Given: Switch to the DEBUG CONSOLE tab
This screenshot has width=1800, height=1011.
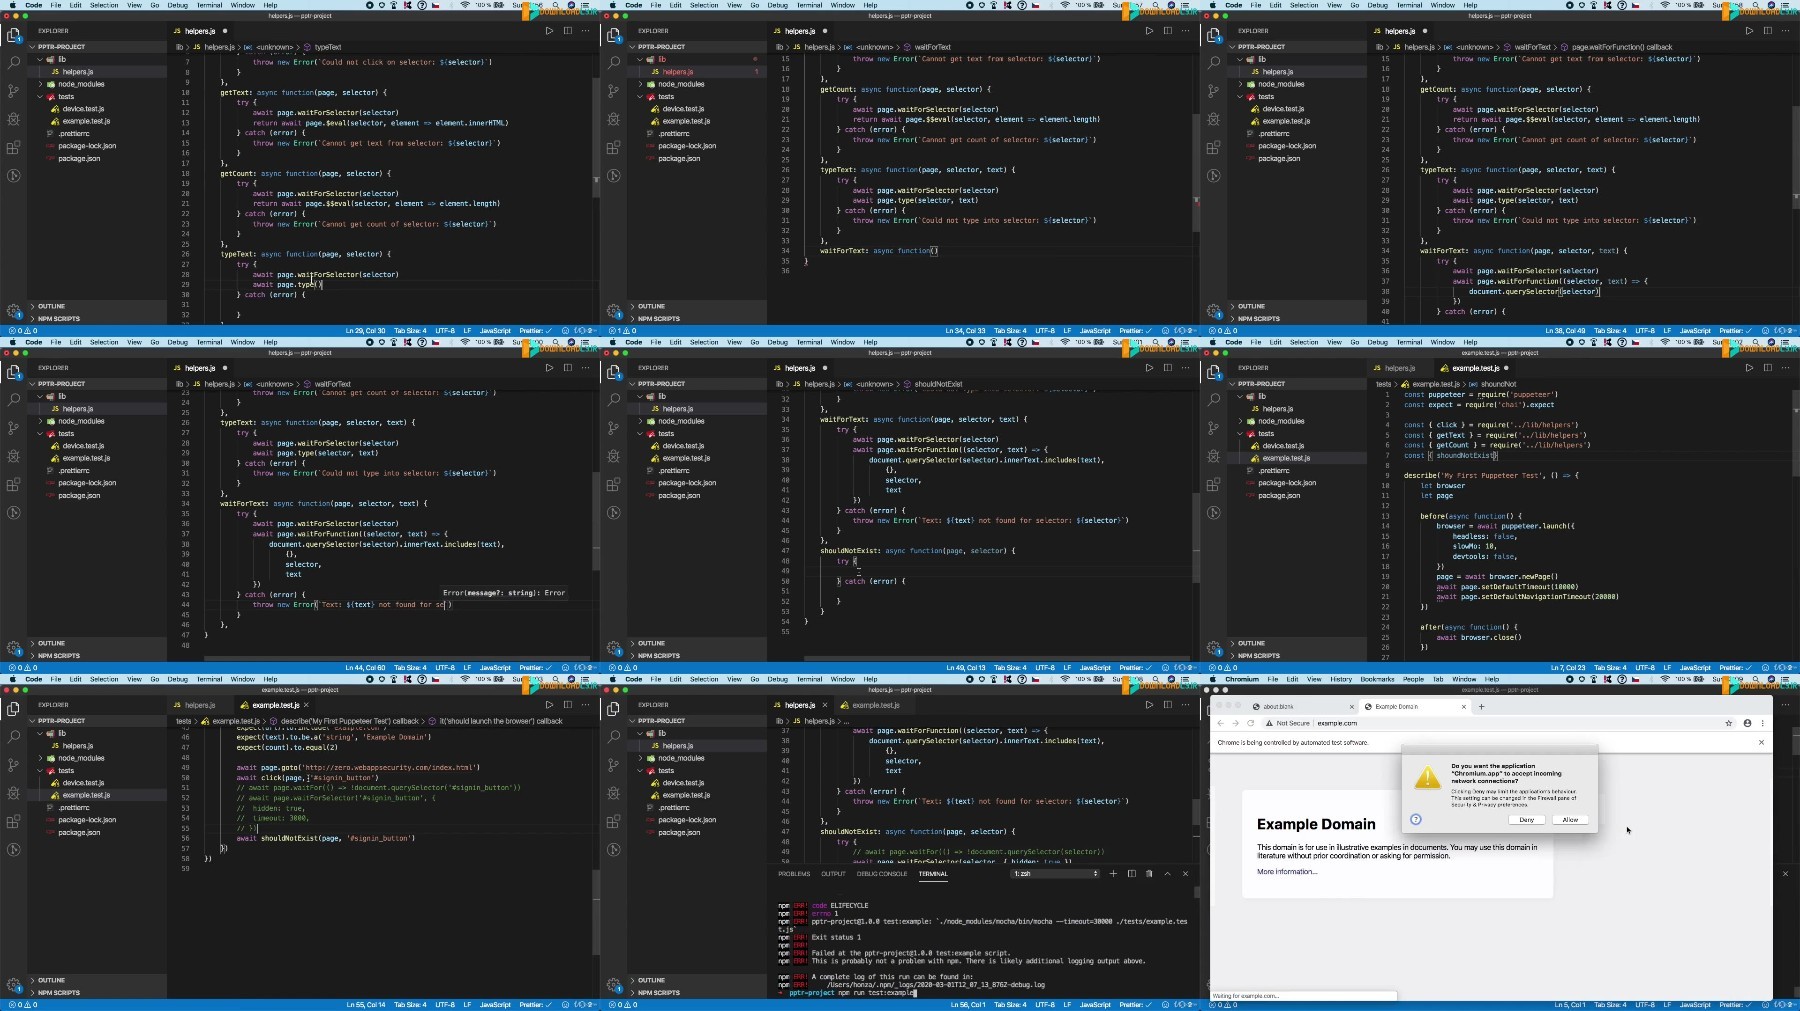Looking at the screenshot, I should (882, 874).
